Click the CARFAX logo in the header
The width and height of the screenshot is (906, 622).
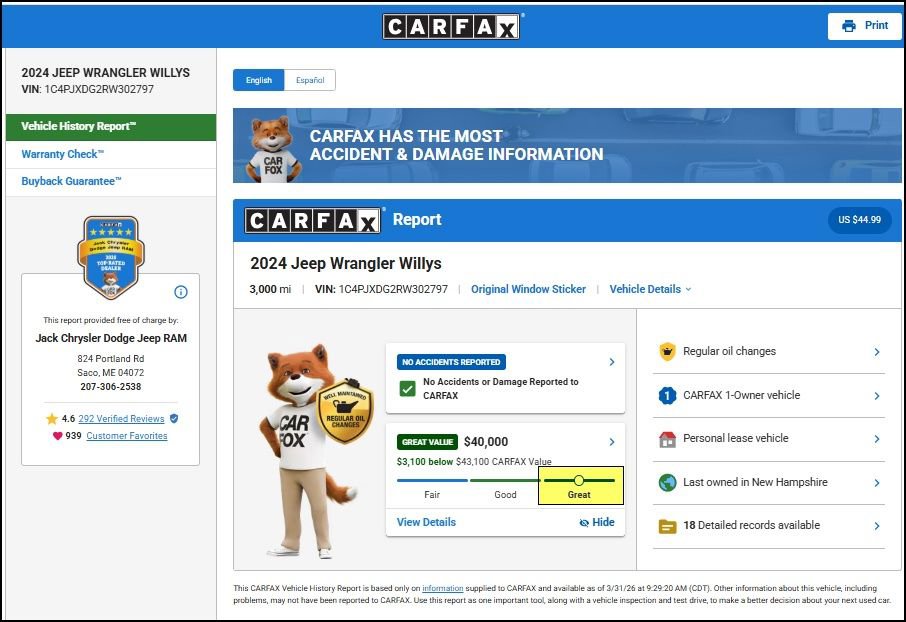[451, 26]
